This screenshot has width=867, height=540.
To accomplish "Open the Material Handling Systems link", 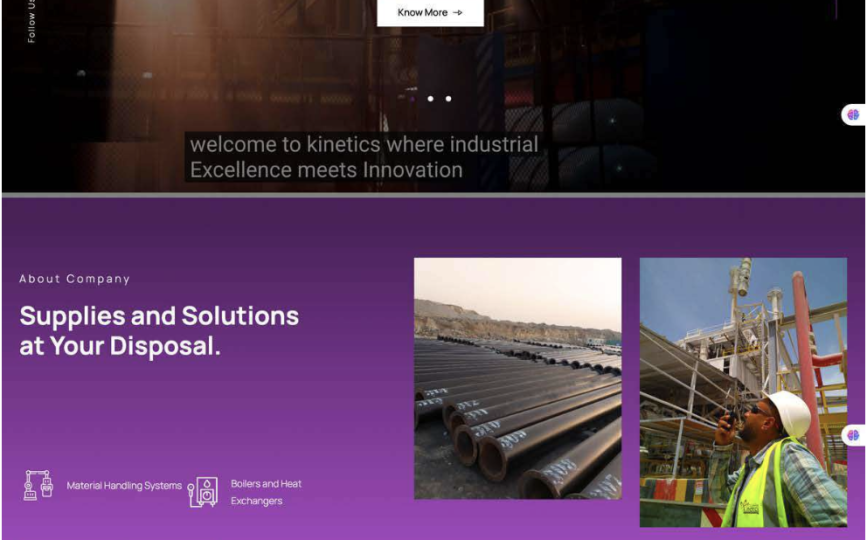I will click(x=124, y=486).
